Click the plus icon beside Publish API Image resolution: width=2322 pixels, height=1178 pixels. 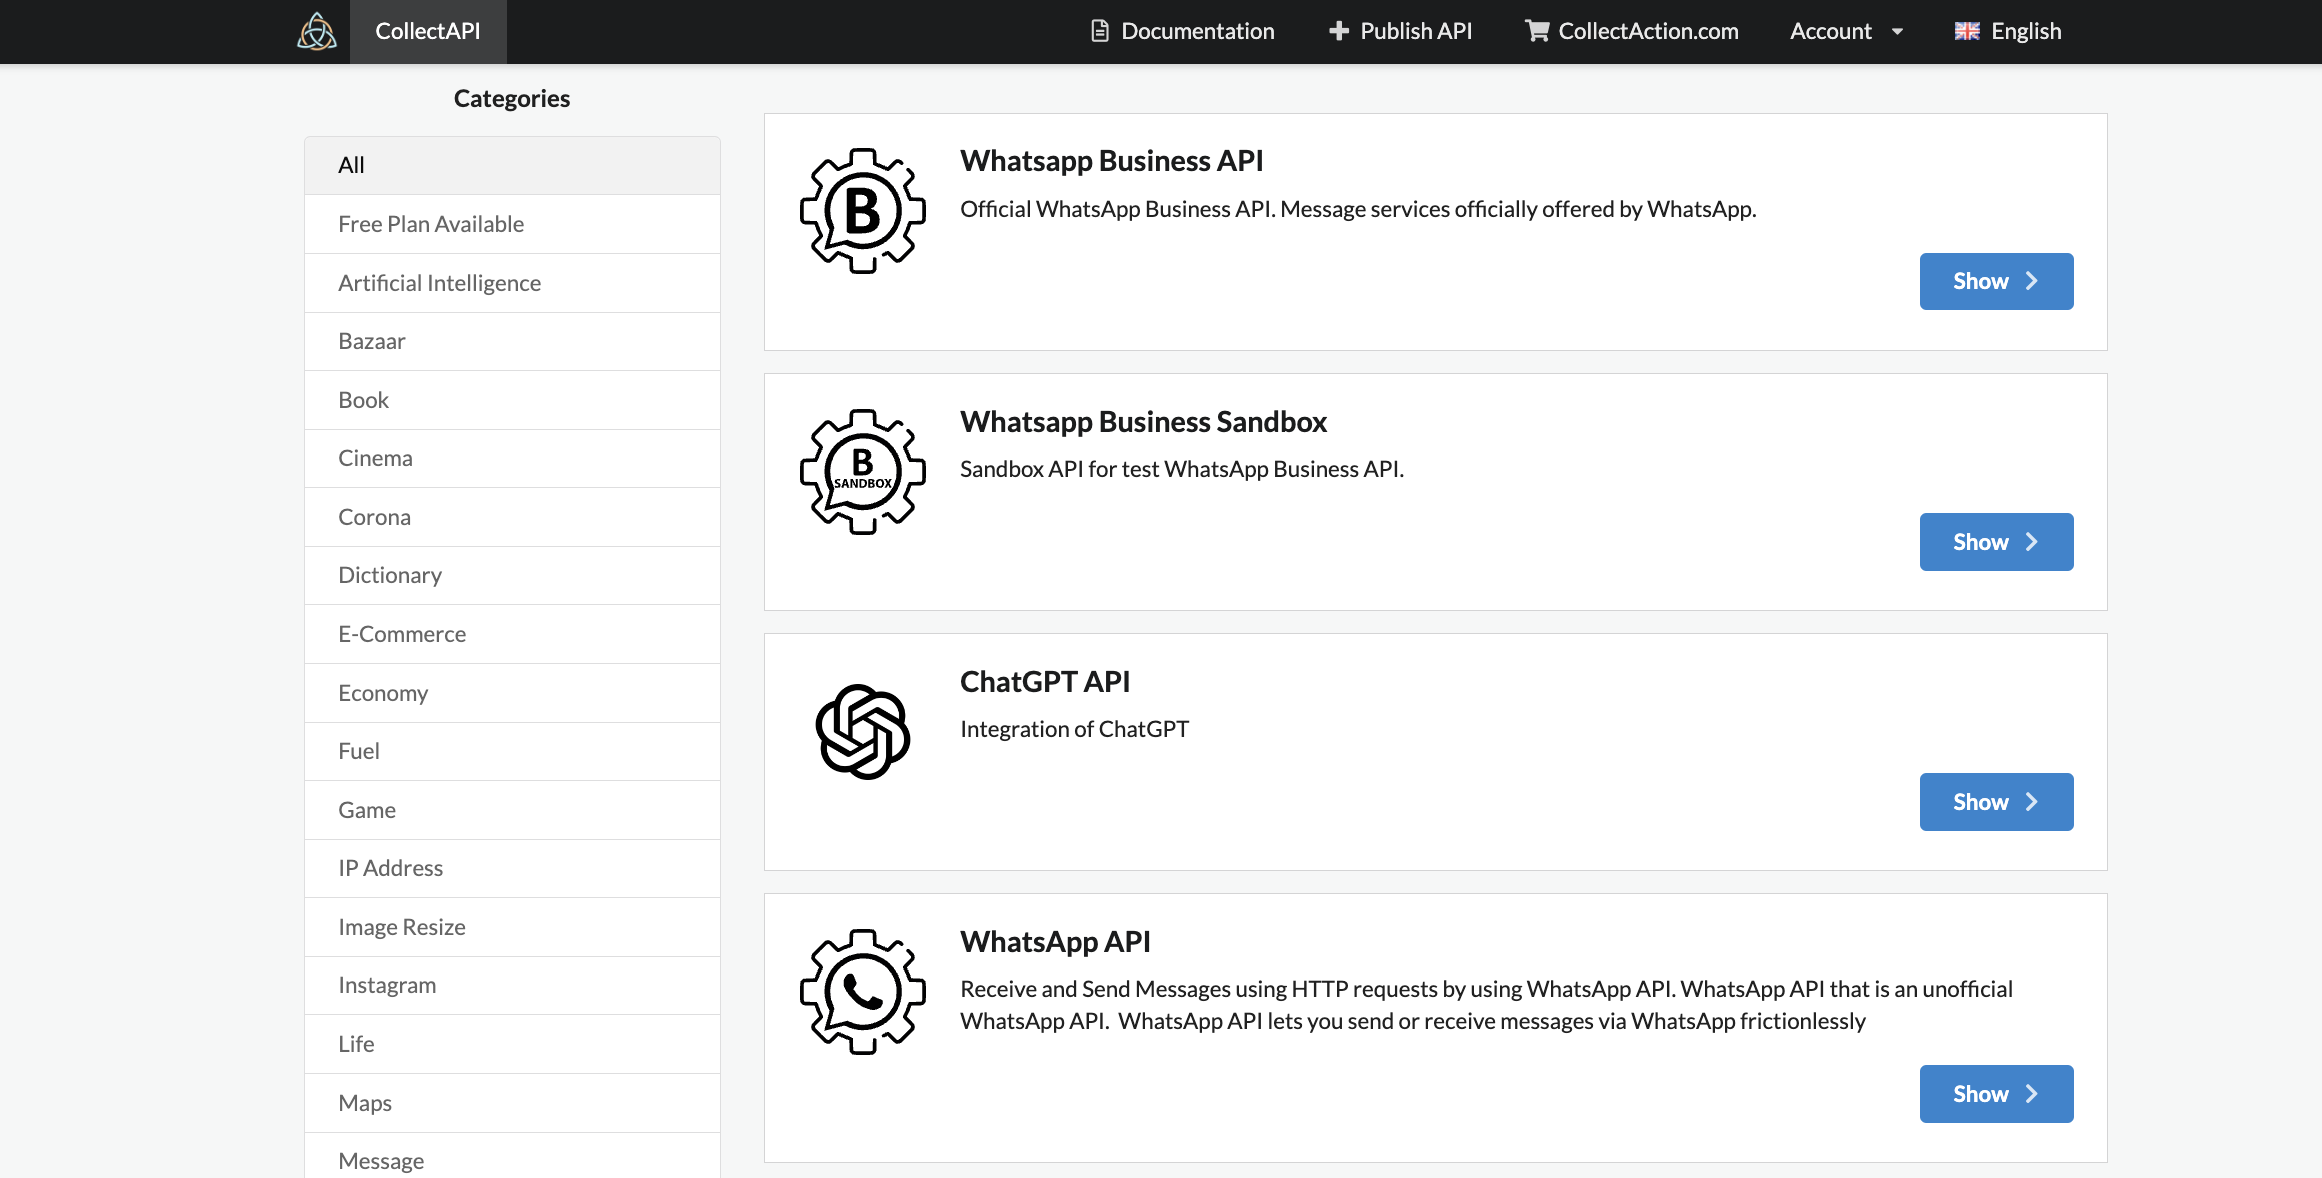1339,31
